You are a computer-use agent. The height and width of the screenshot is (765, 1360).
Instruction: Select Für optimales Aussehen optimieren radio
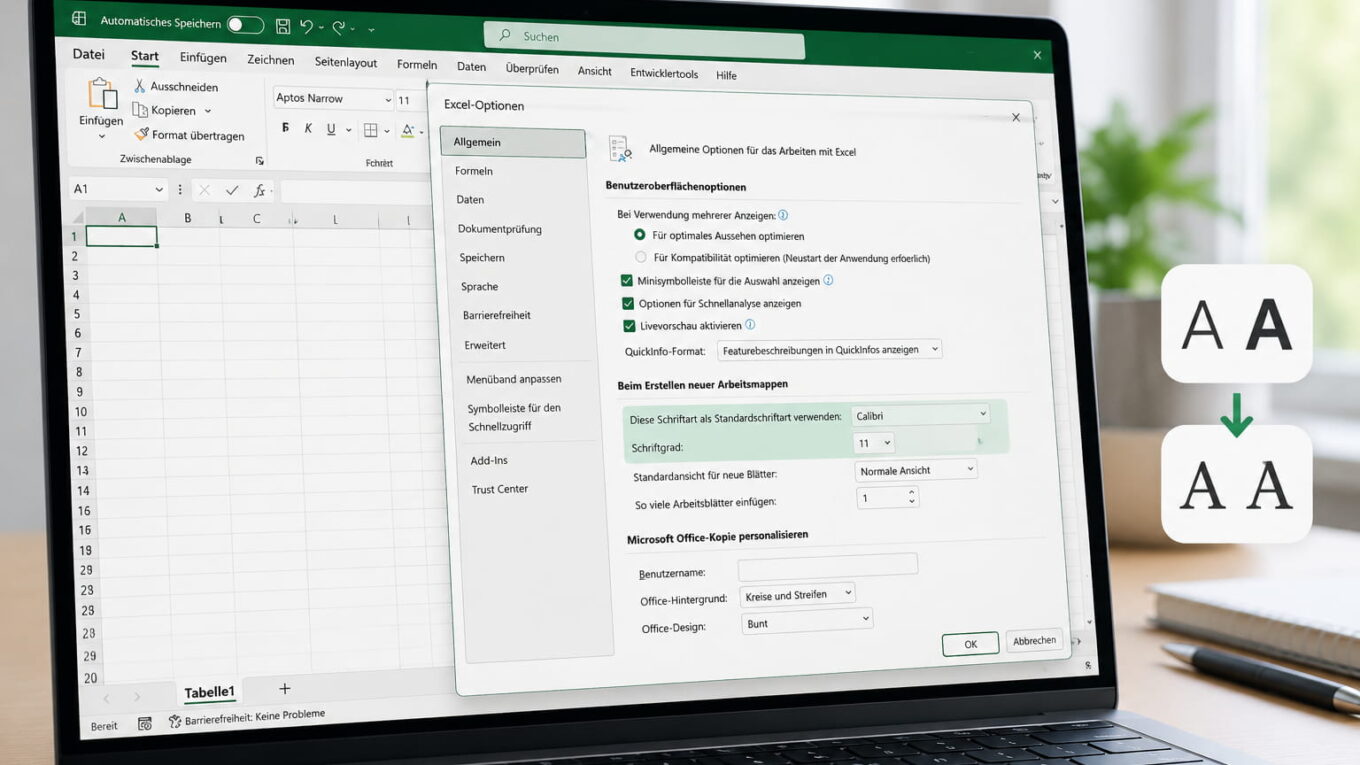point(640,235)
